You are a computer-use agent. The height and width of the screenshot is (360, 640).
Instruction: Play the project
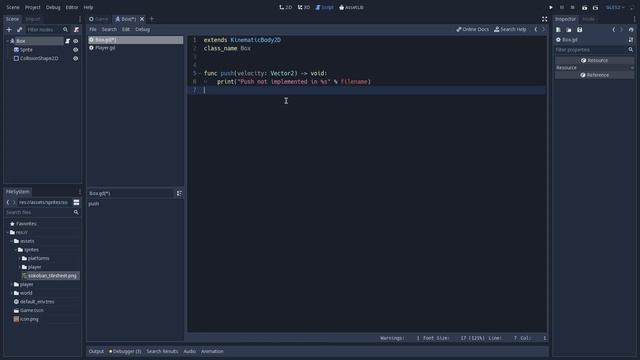[x=551, y=8]
